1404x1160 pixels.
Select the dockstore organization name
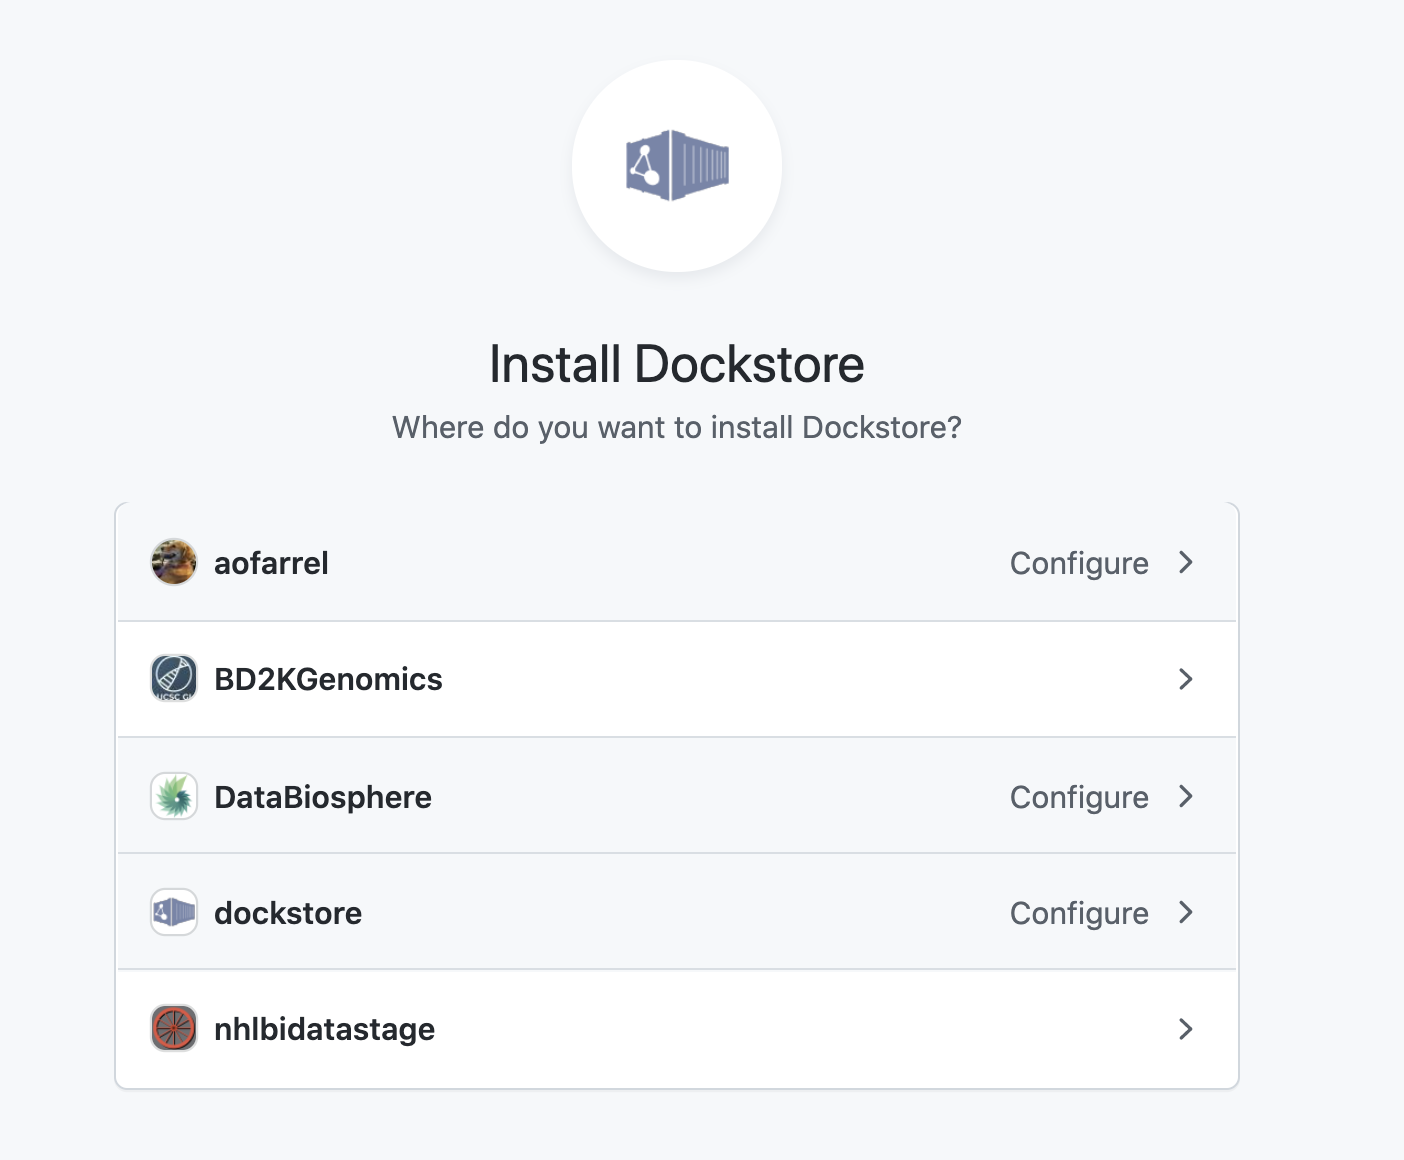(288, 913)
